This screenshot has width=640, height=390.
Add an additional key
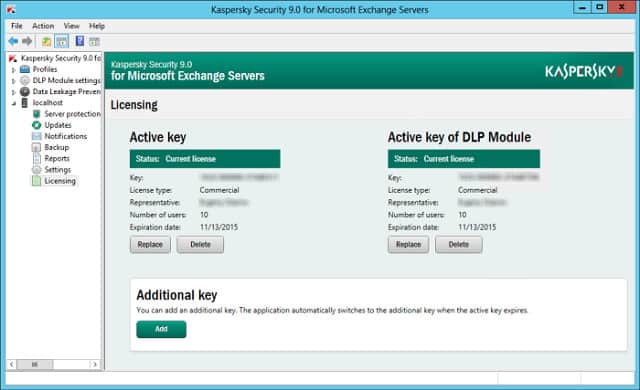click(x=161, y=329)
